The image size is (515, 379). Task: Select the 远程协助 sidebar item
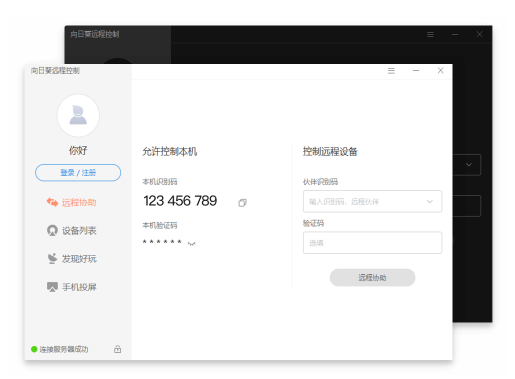pyautogui.click(x=71, y=202)
